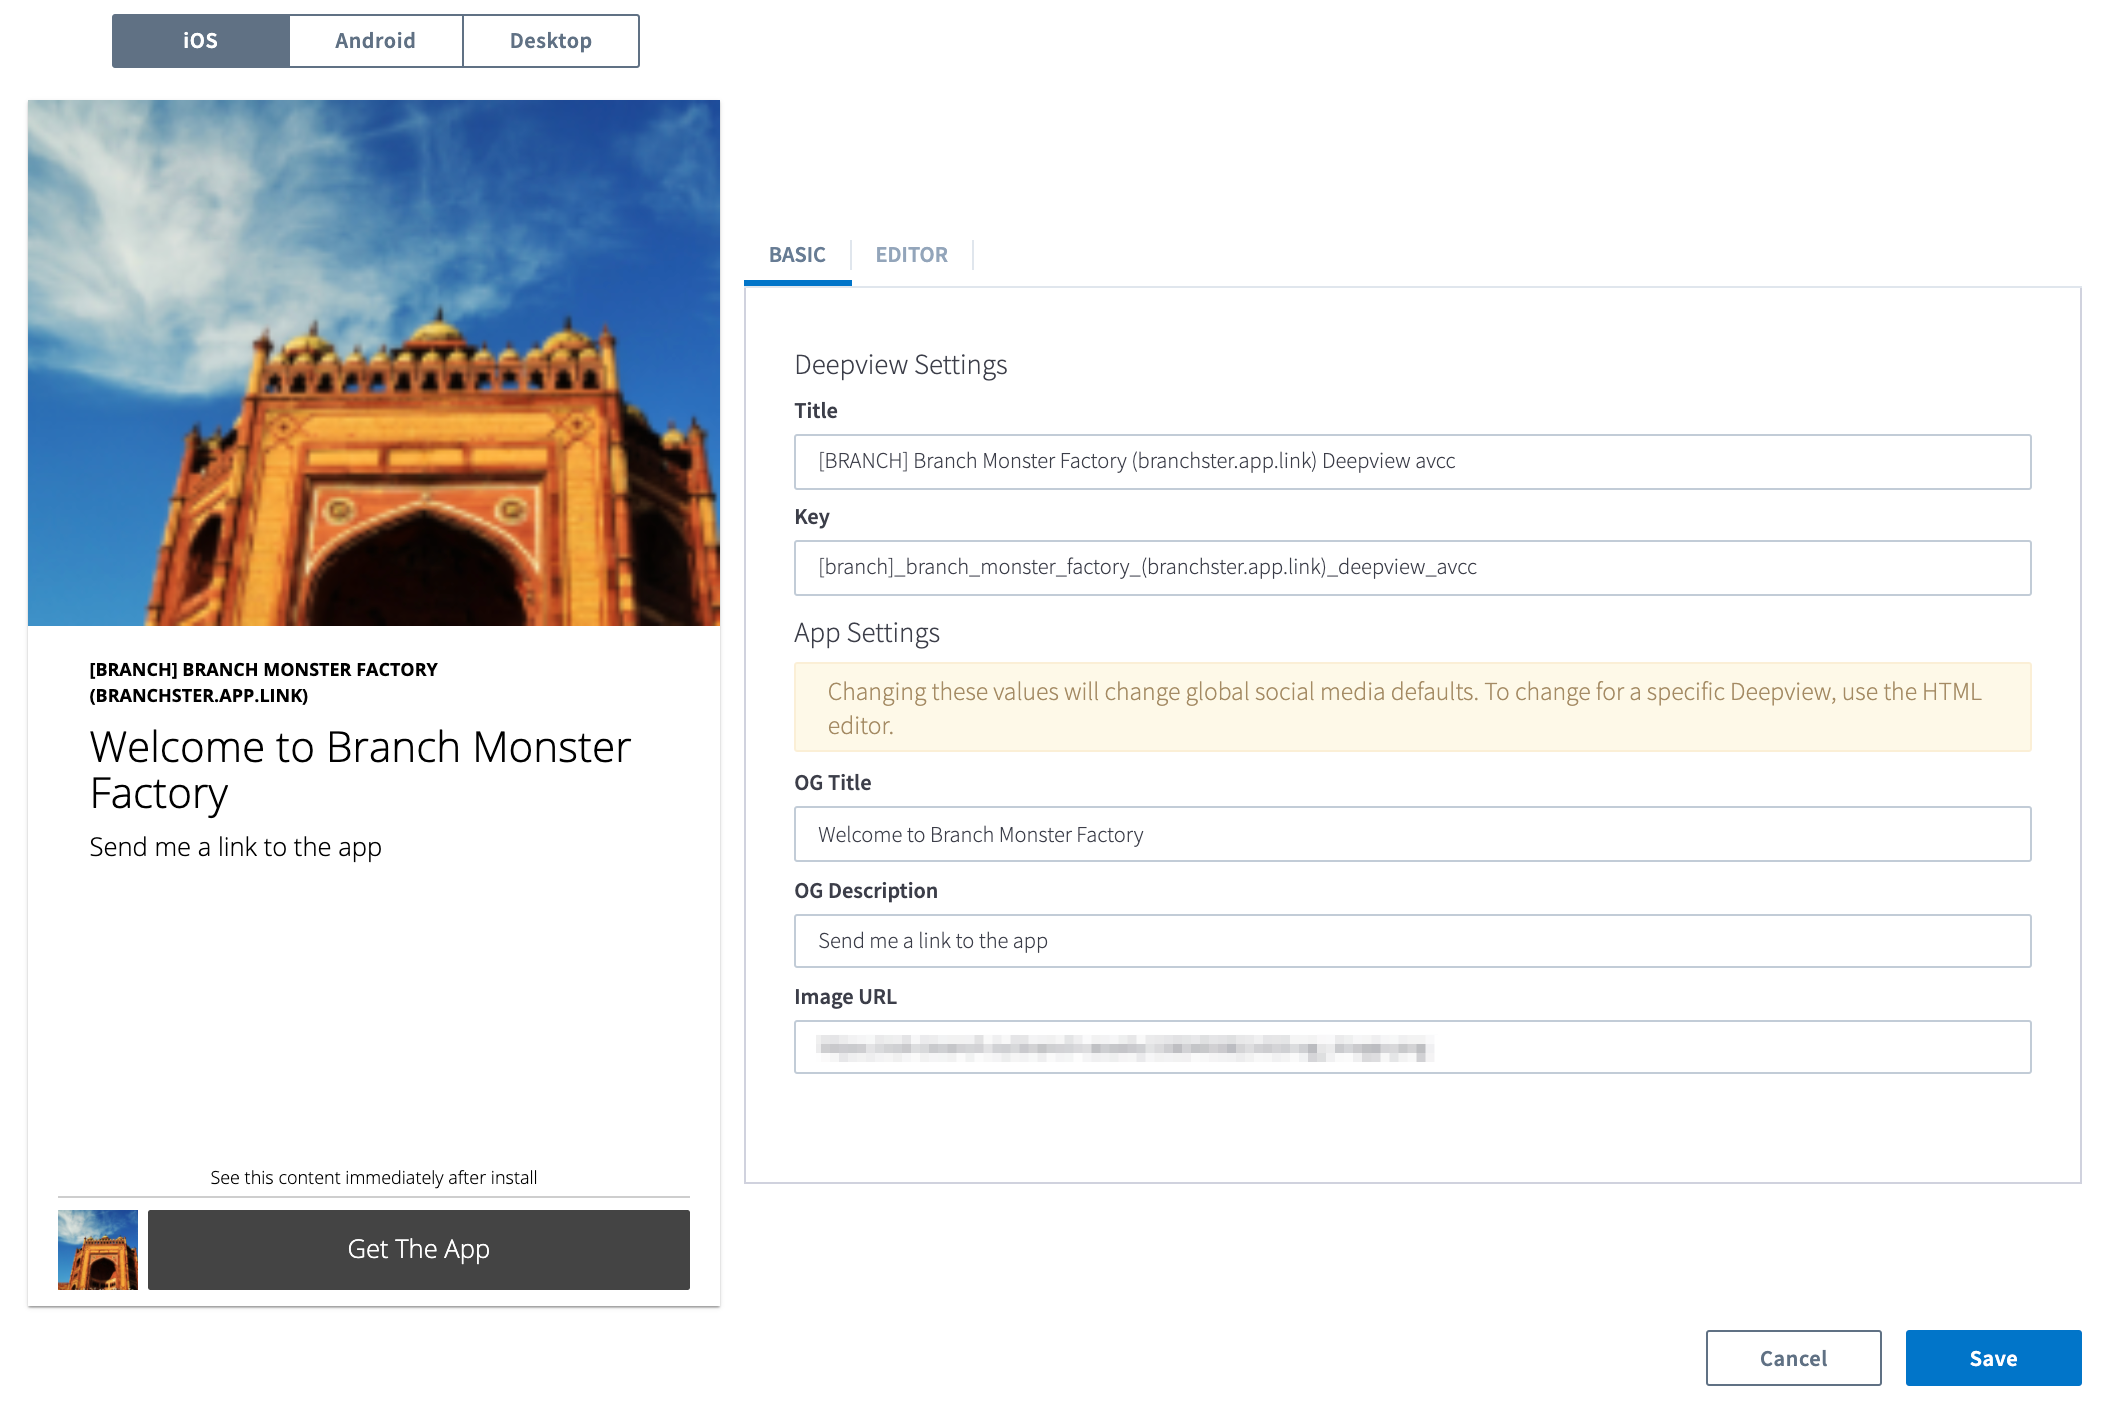Switch preview to iOS platform
The width and height of the screenshot is (2102, 1404).
[200, 41]
